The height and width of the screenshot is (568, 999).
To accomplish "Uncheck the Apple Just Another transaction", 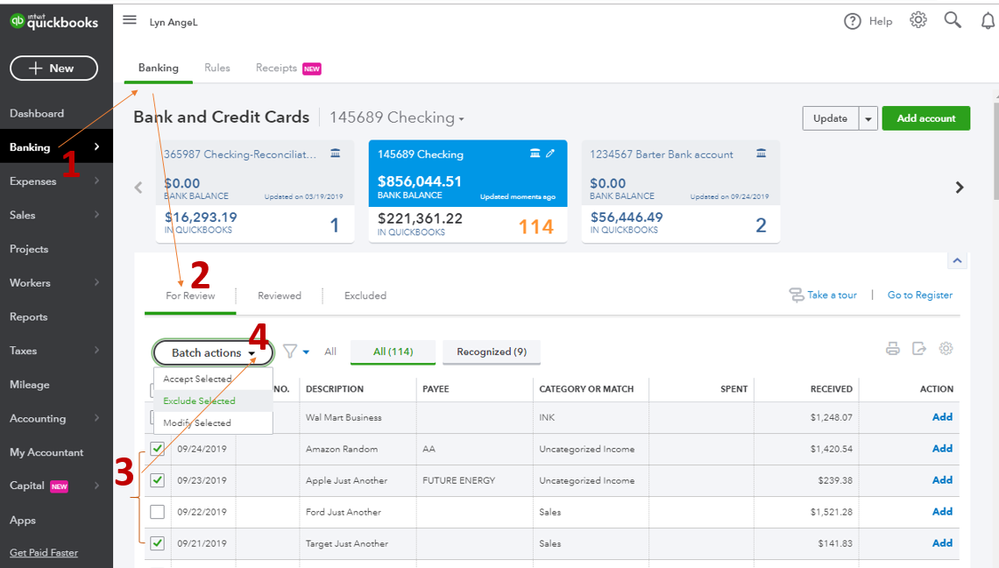I will (157, 480).
